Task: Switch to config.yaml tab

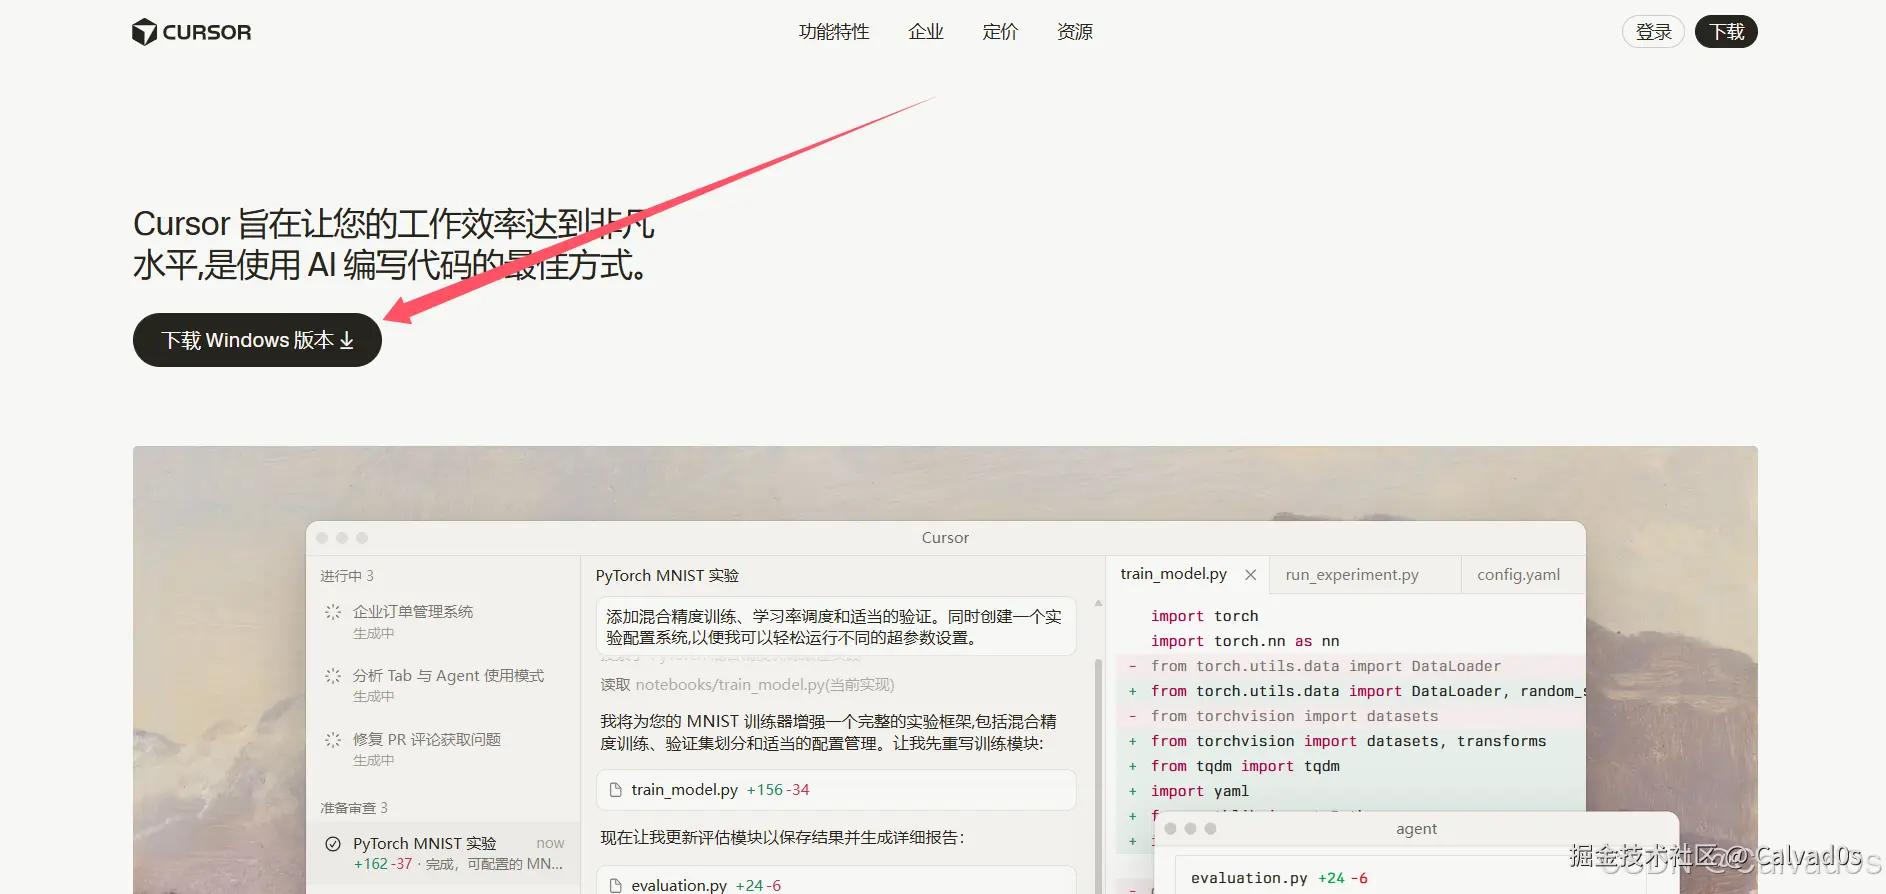Action: [x=1518, y=575]
